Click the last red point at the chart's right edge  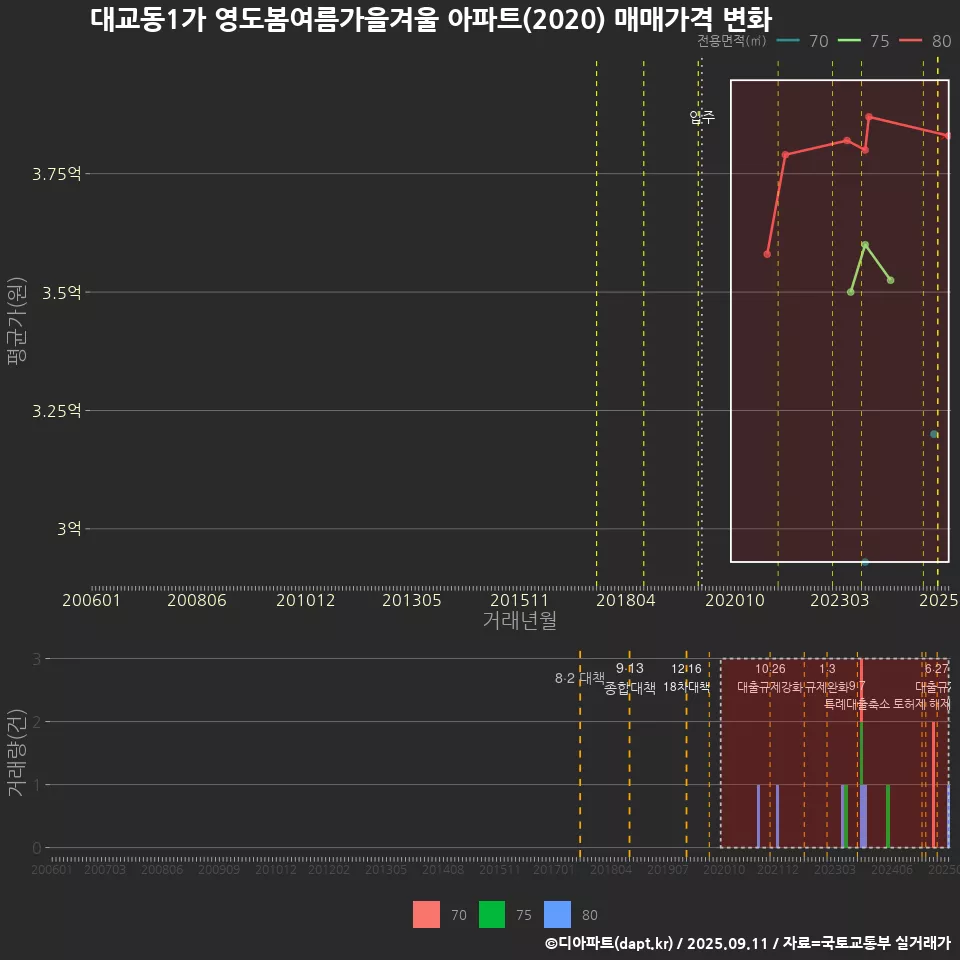(x=948, y=136)
